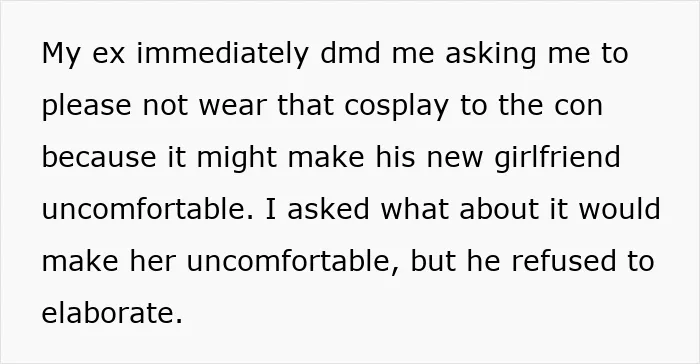Select the word "dmd"
700x364 pixels.
[x=350, y=53]
